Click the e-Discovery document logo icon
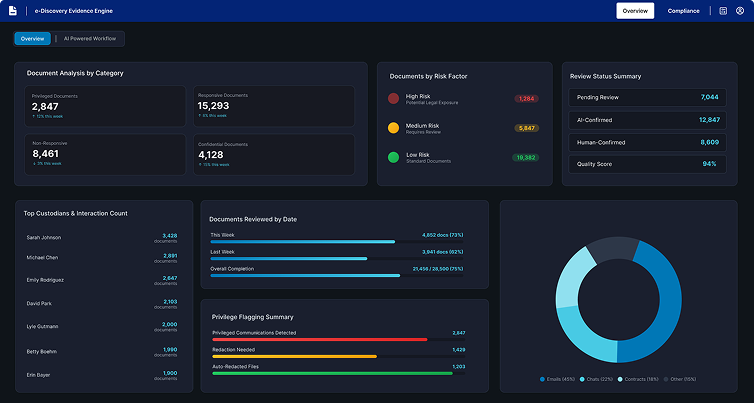 tap(13, 11)
